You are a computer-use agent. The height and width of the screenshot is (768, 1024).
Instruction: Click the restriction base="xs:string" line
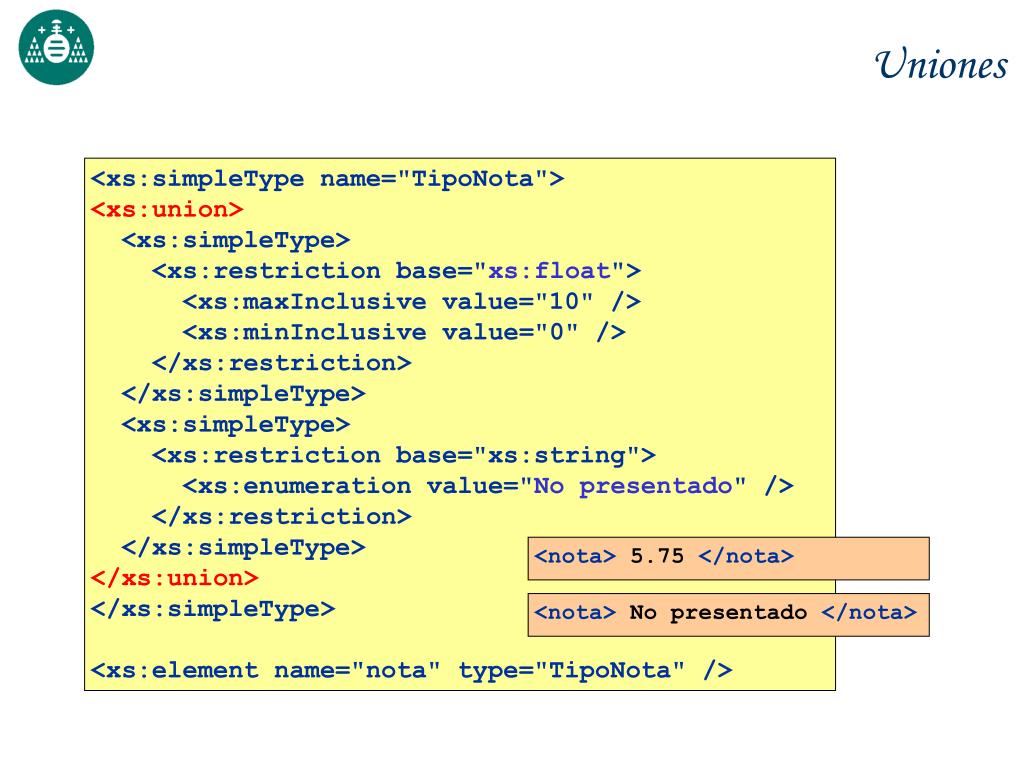(404, 455)
